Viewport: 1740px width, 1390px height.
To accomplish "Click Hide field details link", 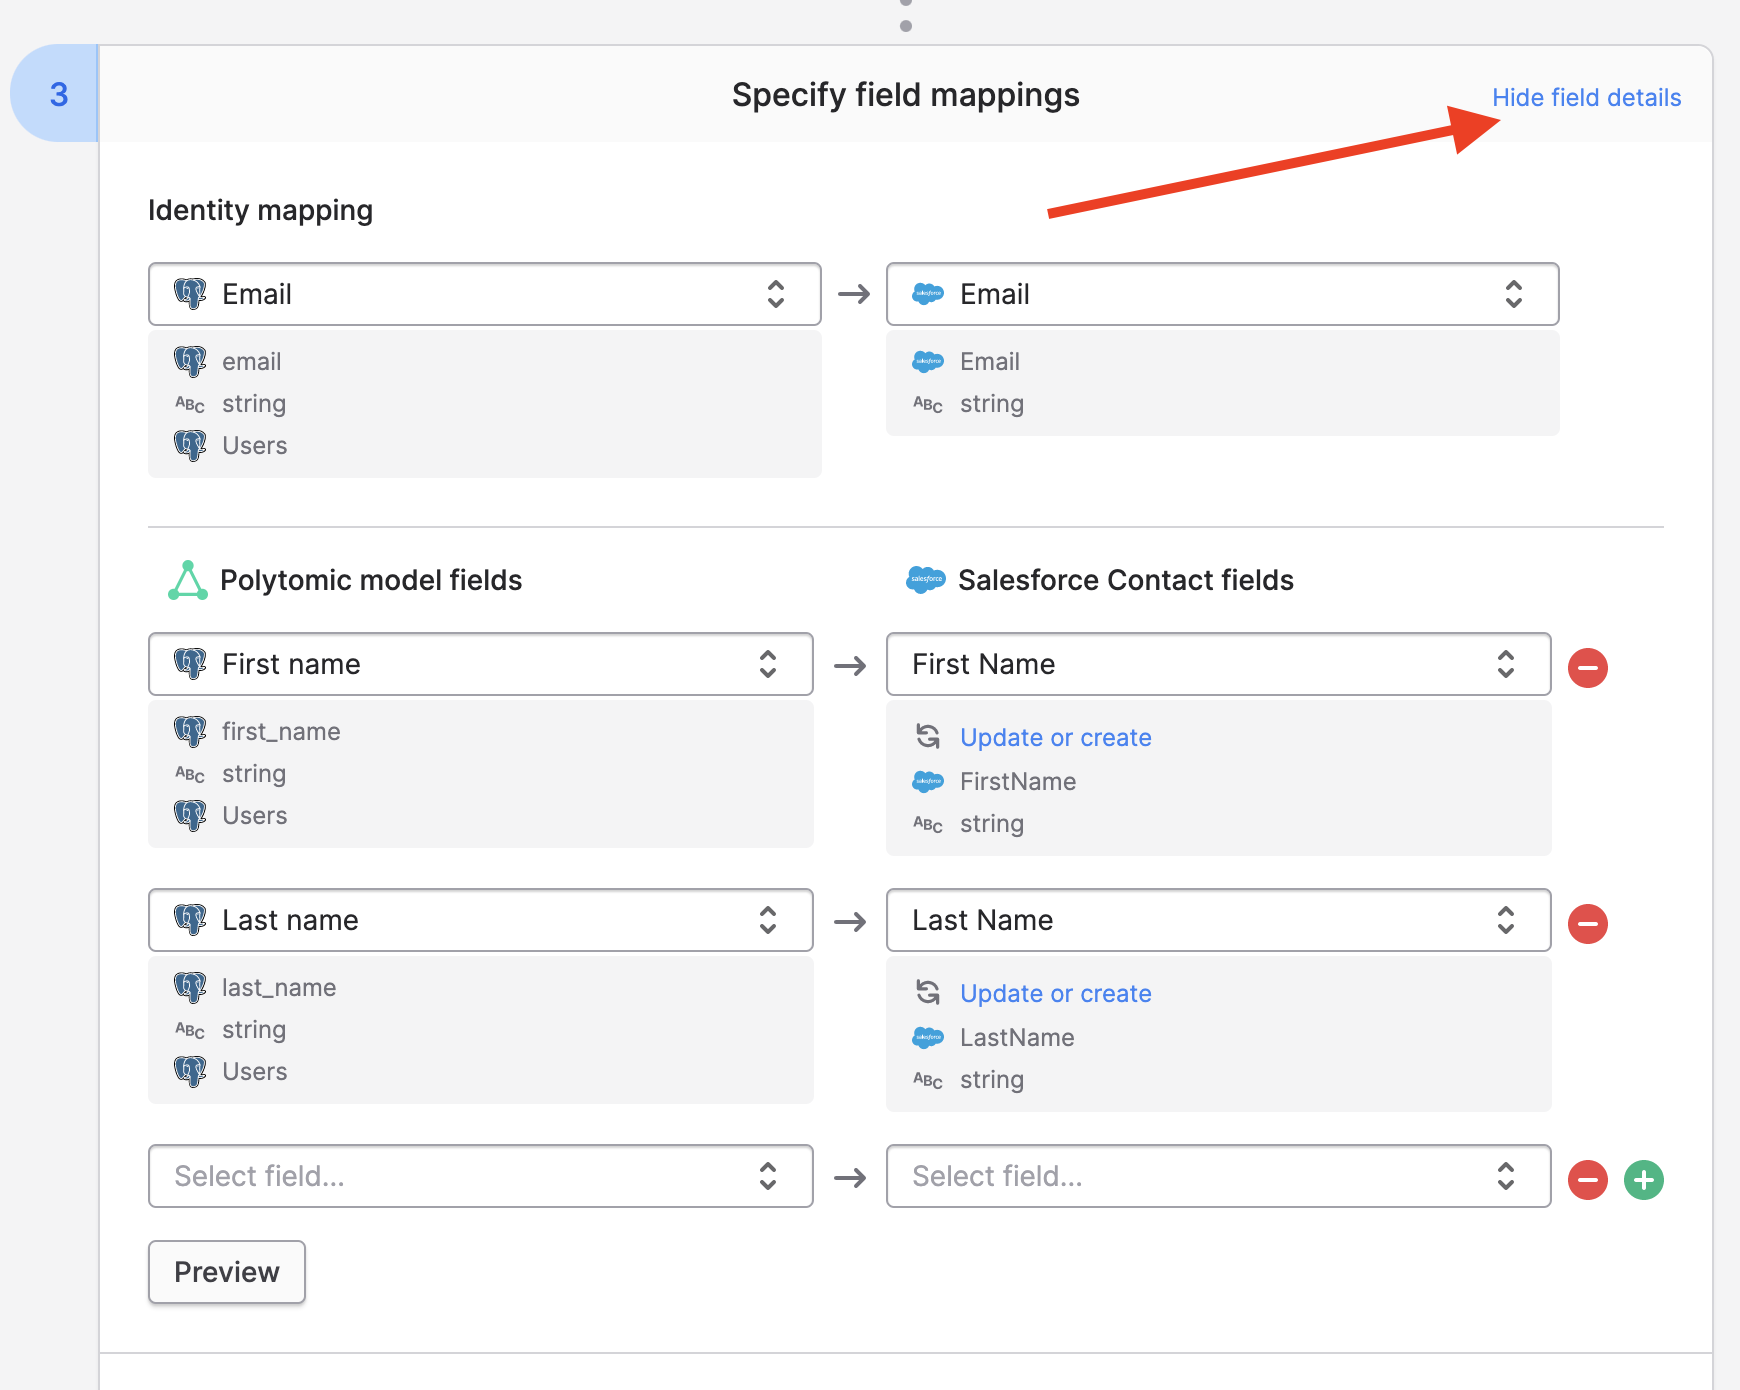I will [1586, 97].
